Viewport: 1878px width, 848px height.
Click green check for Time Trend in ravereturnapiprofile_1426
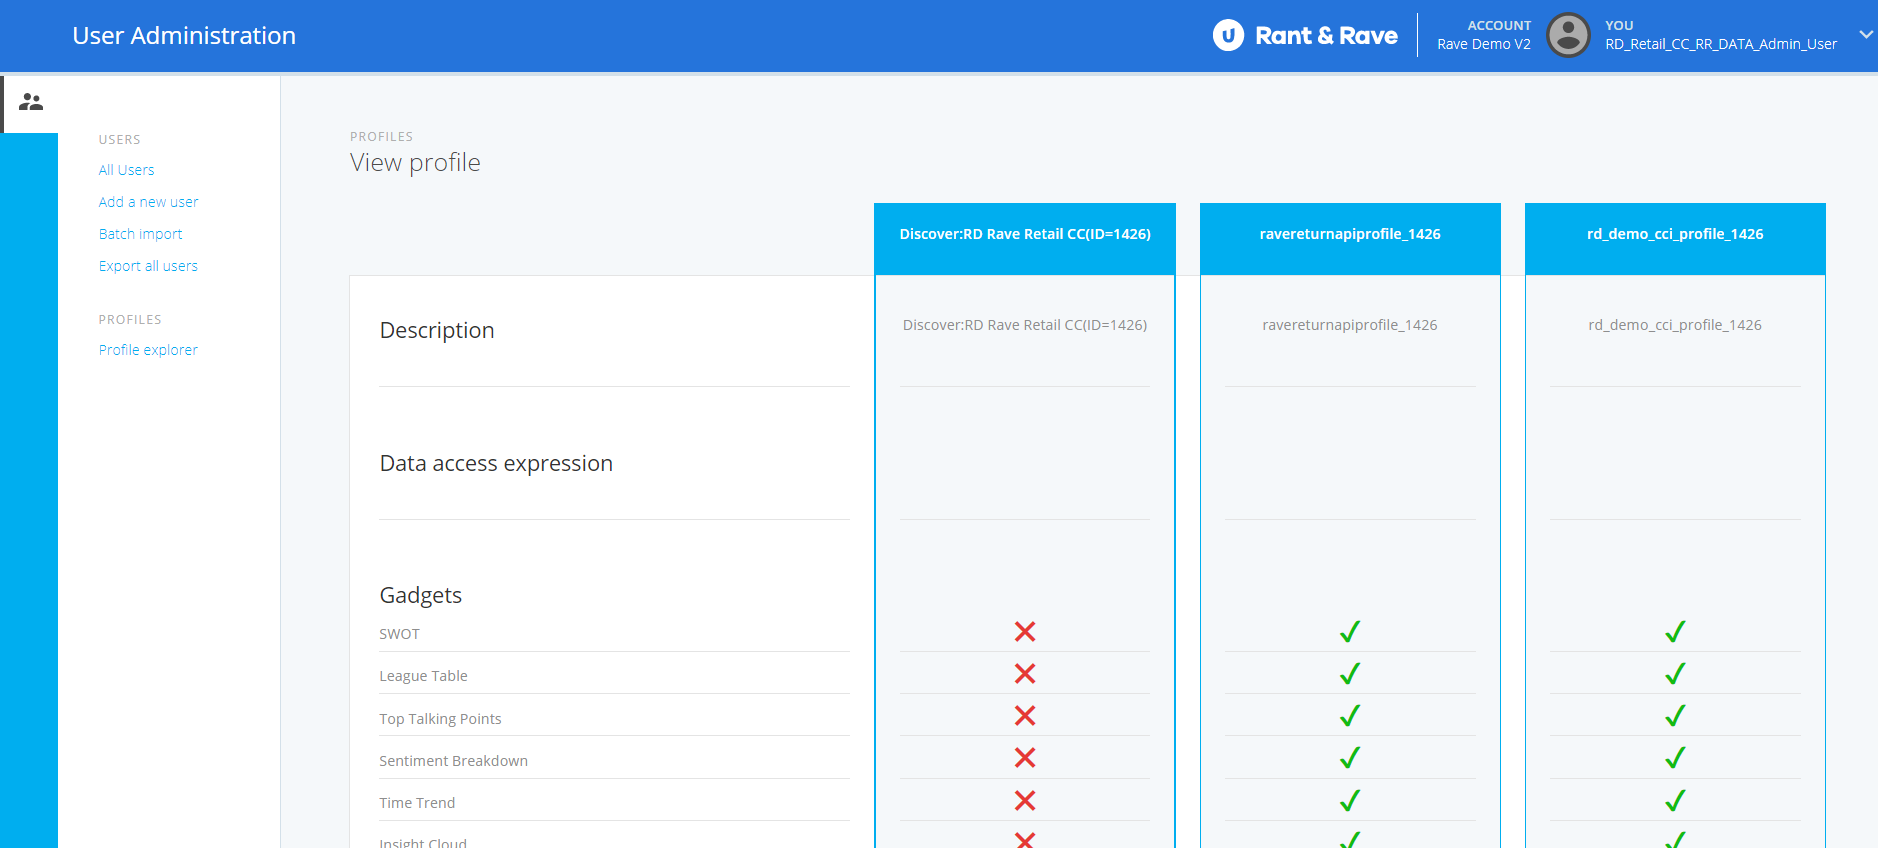tap(1349, 801)
